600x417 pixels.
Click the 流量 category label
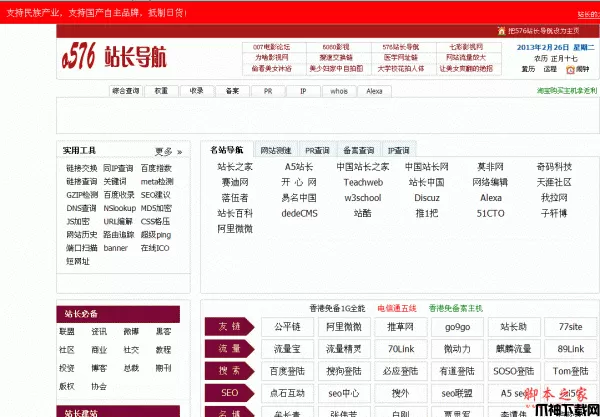pos(230,349)
